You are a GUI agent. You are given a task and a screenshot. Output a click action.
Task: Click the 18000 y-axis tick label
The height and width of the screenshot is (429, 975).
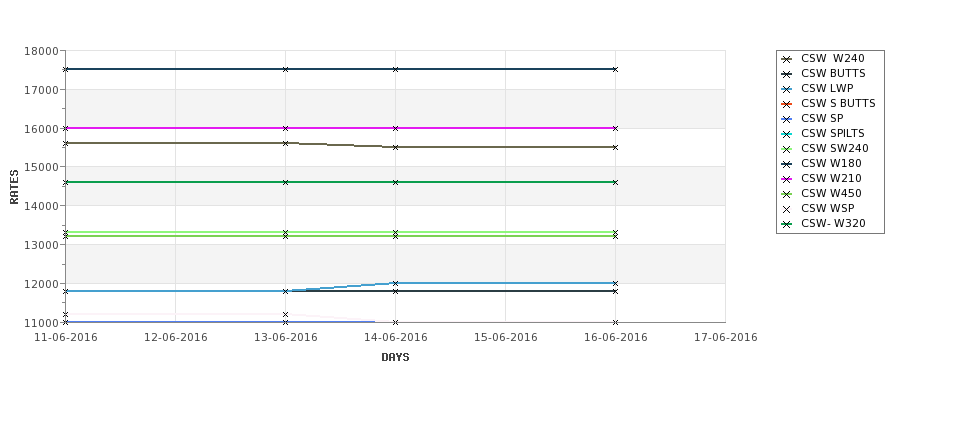pyautogui.click(x=42, y=51)
